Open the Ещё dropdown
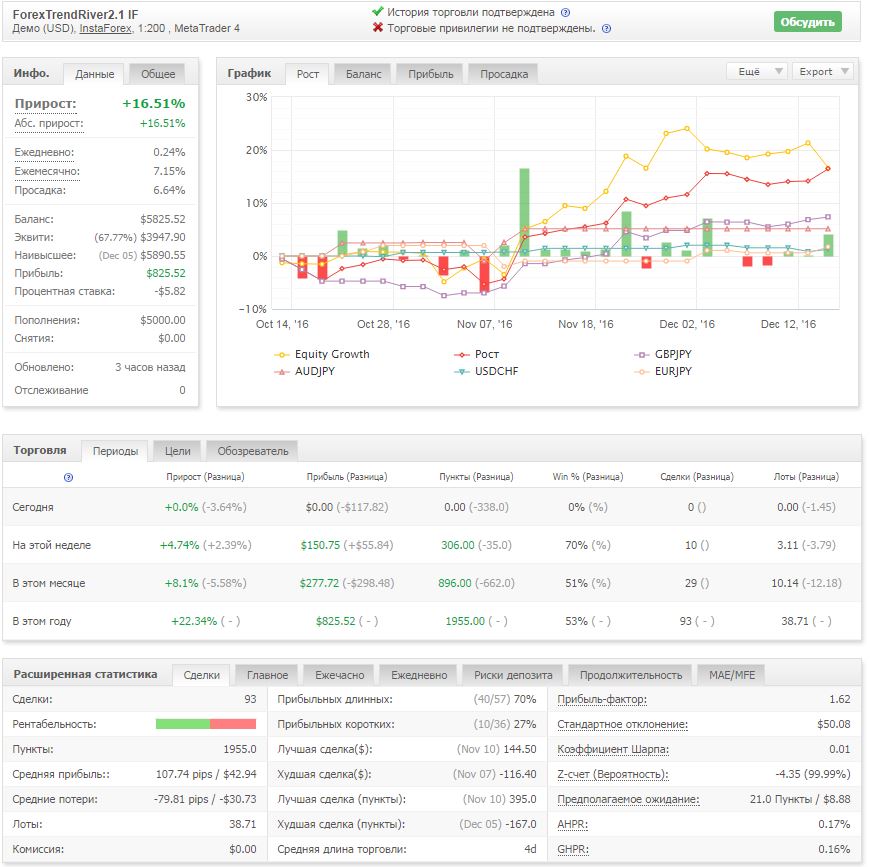This screenshot has width=870, height=867. point(757,72)
